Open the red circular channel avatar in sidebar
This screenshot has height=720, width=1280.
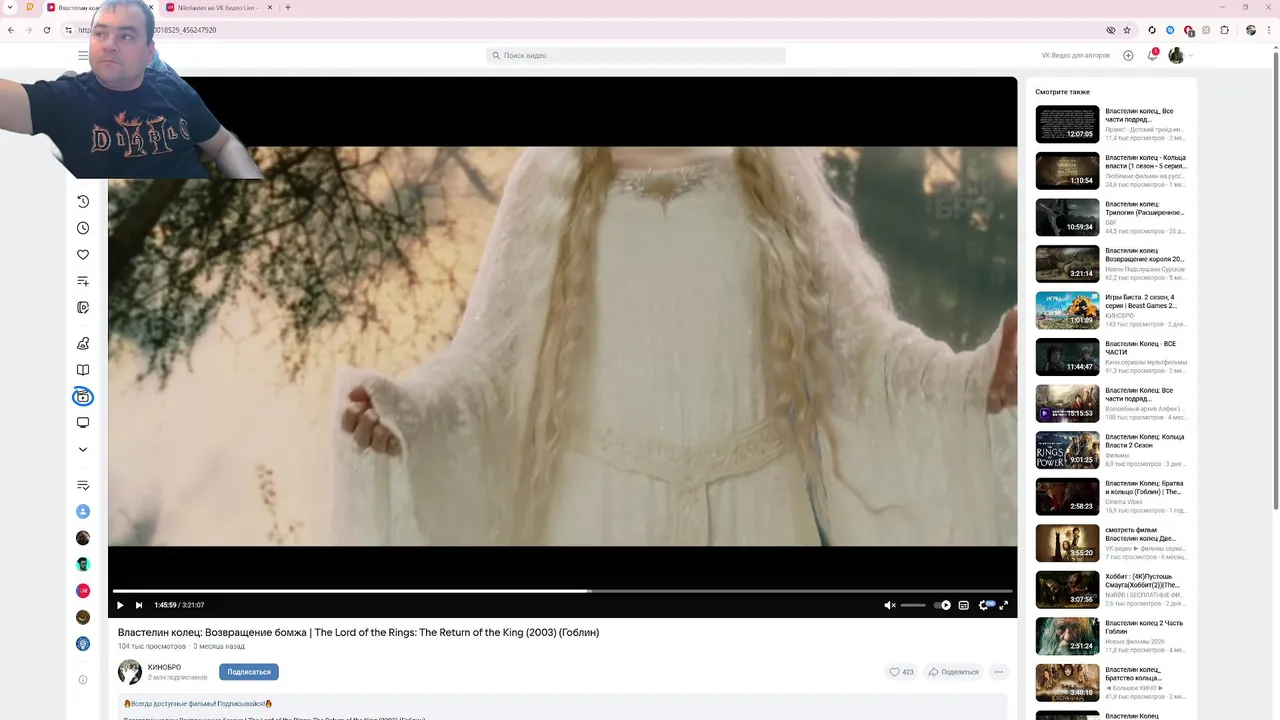(x=83, y=591)
